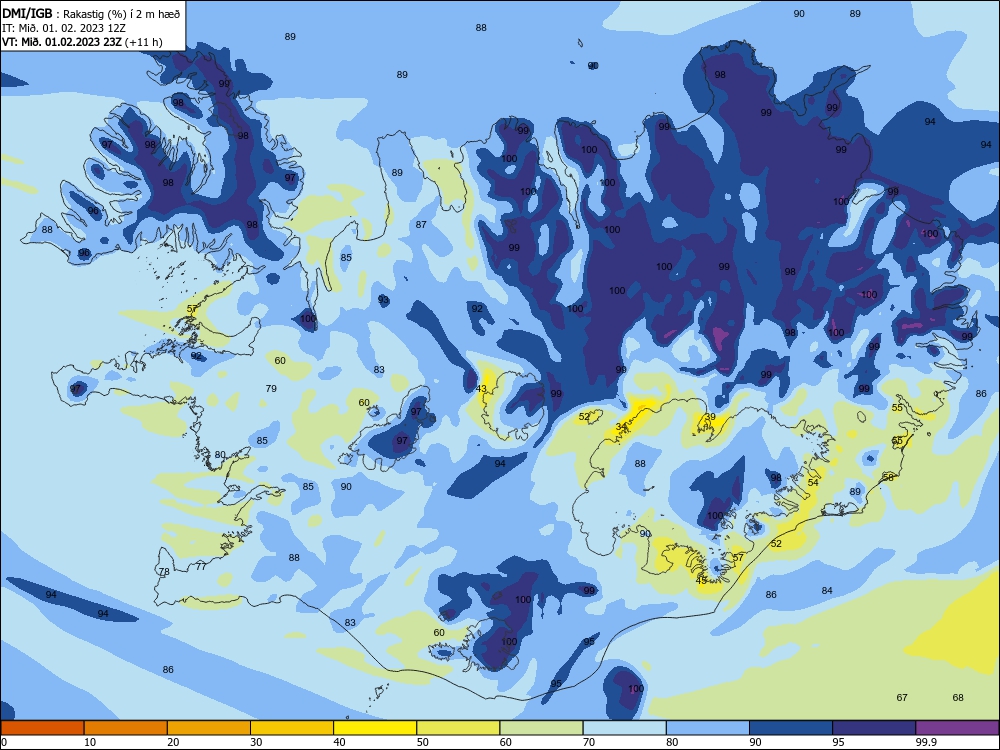Click the legend tick label '50'
Screen dimensions: 1000x750
tap(422, 742)
